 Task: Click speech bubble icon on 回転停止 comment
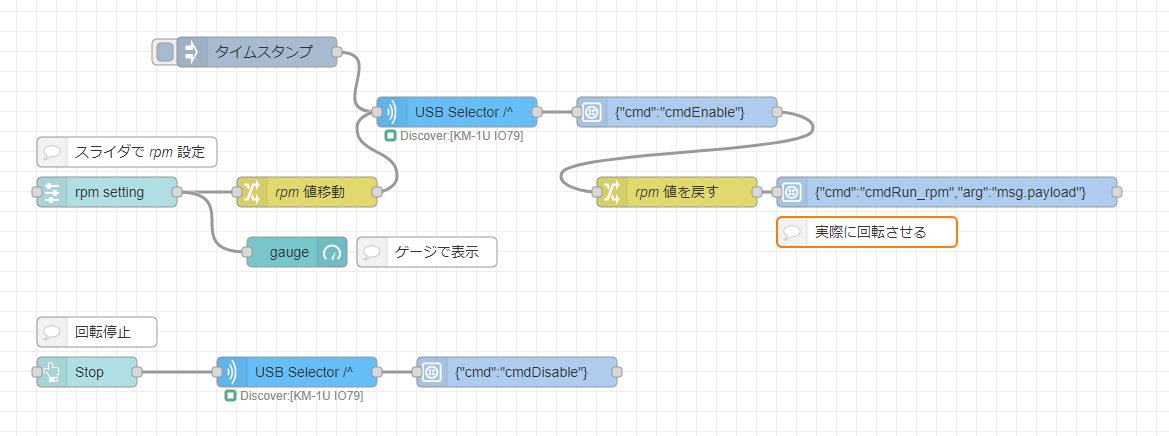[51, 332]
